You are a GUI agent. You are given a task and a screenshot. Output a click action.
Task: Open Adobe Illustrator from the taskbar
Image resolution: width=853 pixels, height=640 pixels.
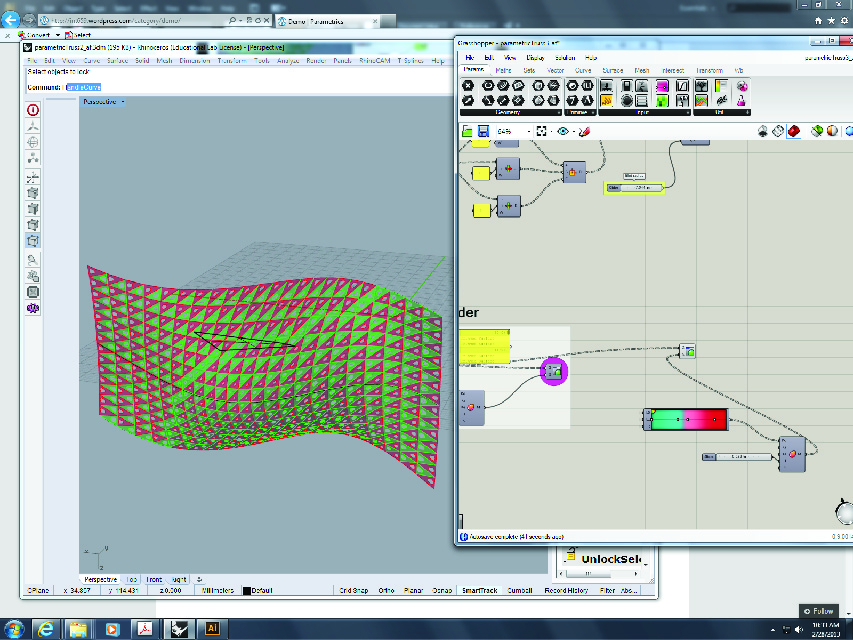coord(211,628)
